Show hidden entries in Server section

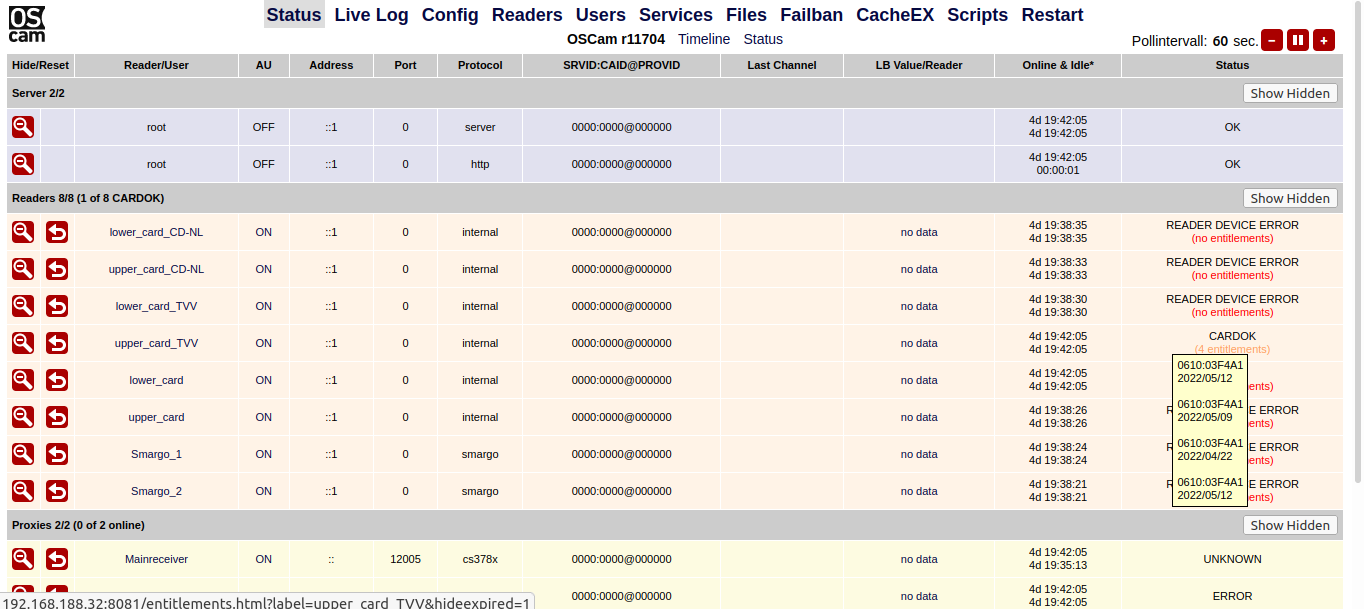point(1290,93)
